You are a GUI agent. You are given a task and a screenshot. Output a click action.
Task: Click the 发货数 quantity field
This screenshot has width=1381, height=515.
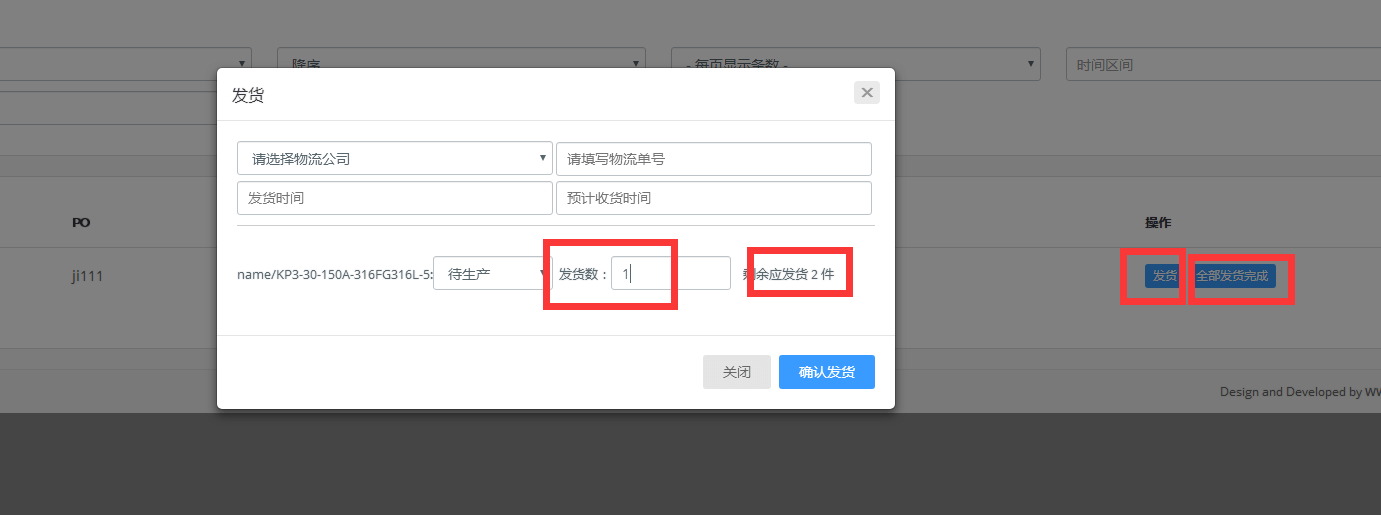click(x=671, y=273)
